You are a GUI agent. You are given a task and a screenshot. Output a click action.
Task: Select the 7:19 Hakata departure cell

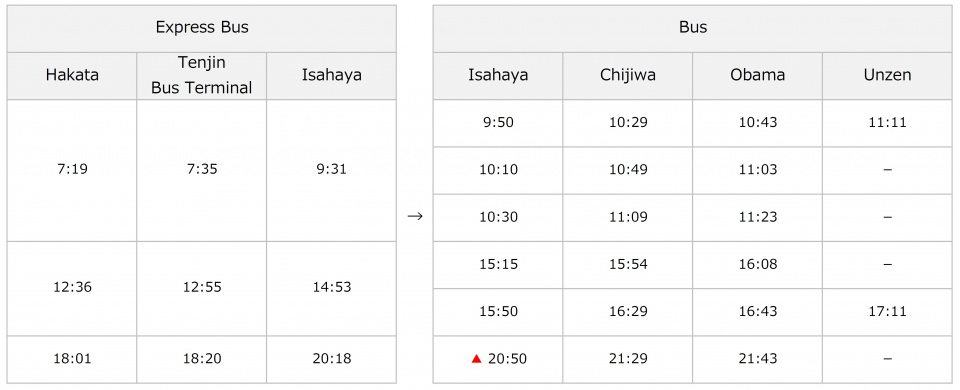coord(72,170)
